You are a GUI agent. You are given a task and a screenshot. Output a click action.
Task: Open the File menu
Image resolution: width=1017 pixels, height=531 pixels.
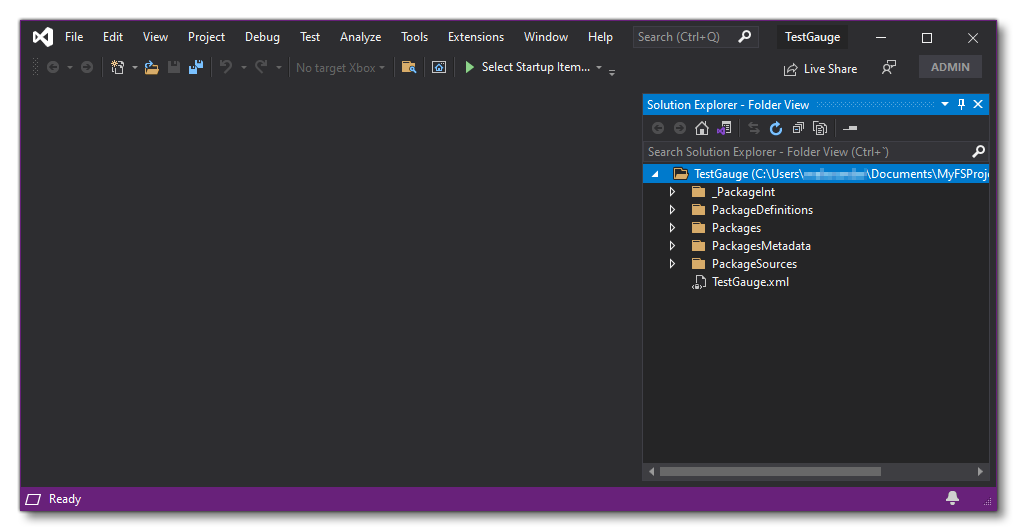pyautogui.click(x=74, y=37)
